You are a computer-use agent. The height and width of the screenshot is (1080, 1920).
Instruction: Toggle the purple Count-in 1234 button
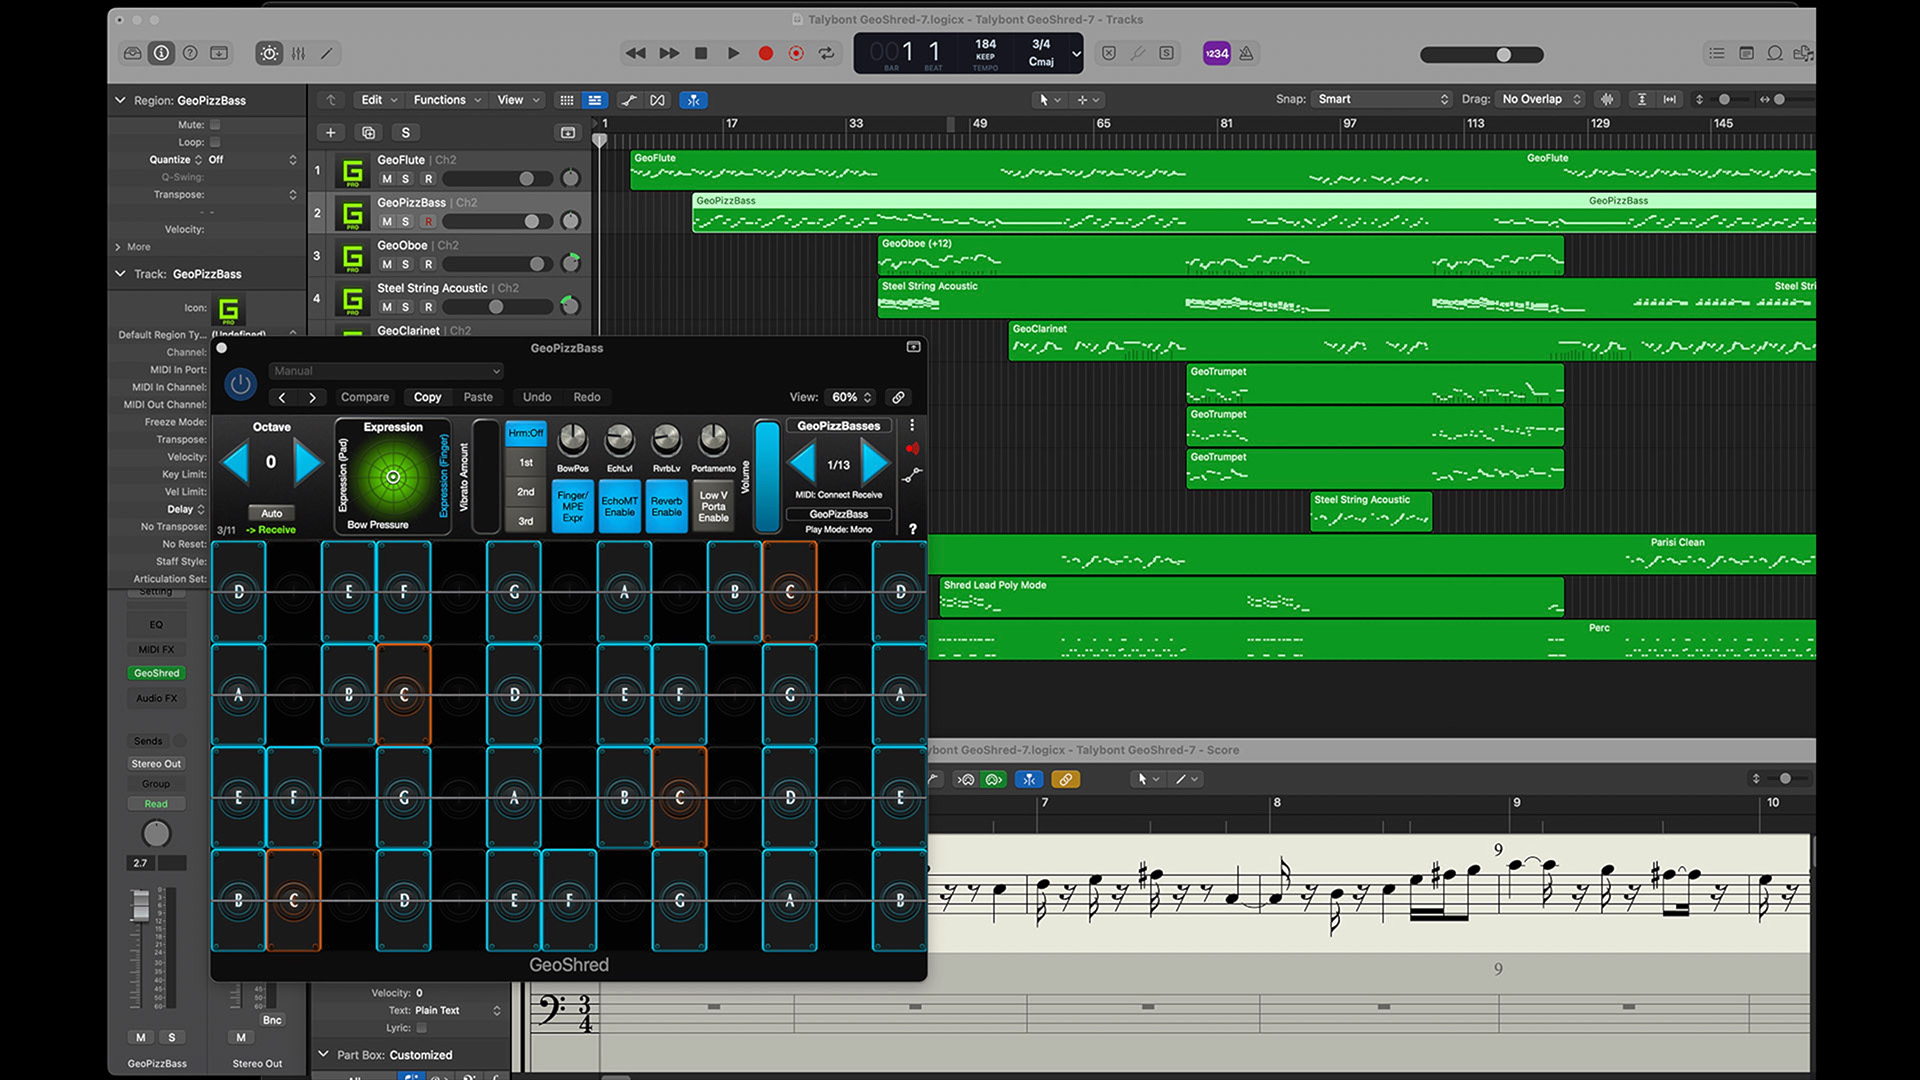[1216, 53]
